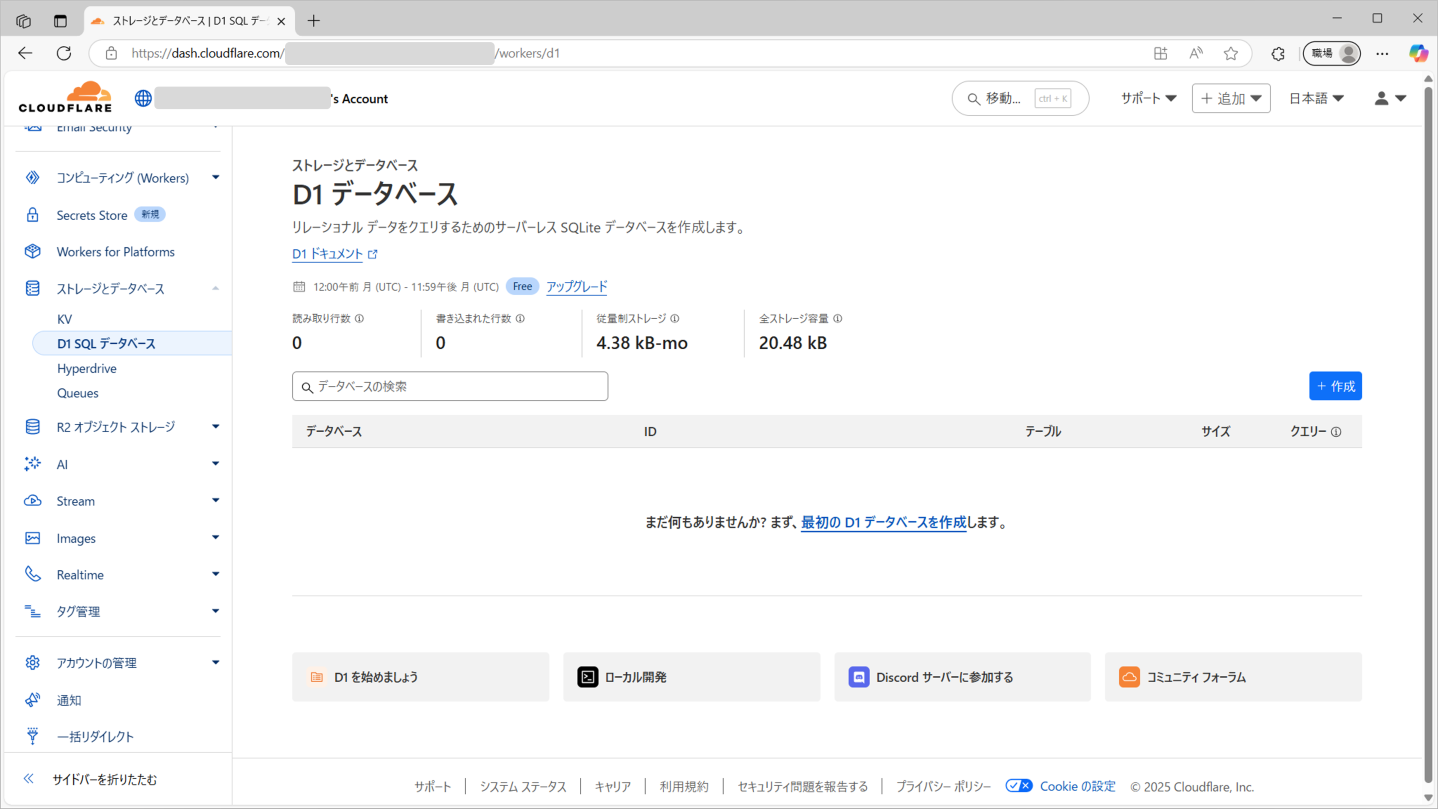The width and height of the screenshot is (1438, 809).
Task: Click 最初の D1 データベースを作成 link
Action: pyautogui.click(x=883, y=522)
